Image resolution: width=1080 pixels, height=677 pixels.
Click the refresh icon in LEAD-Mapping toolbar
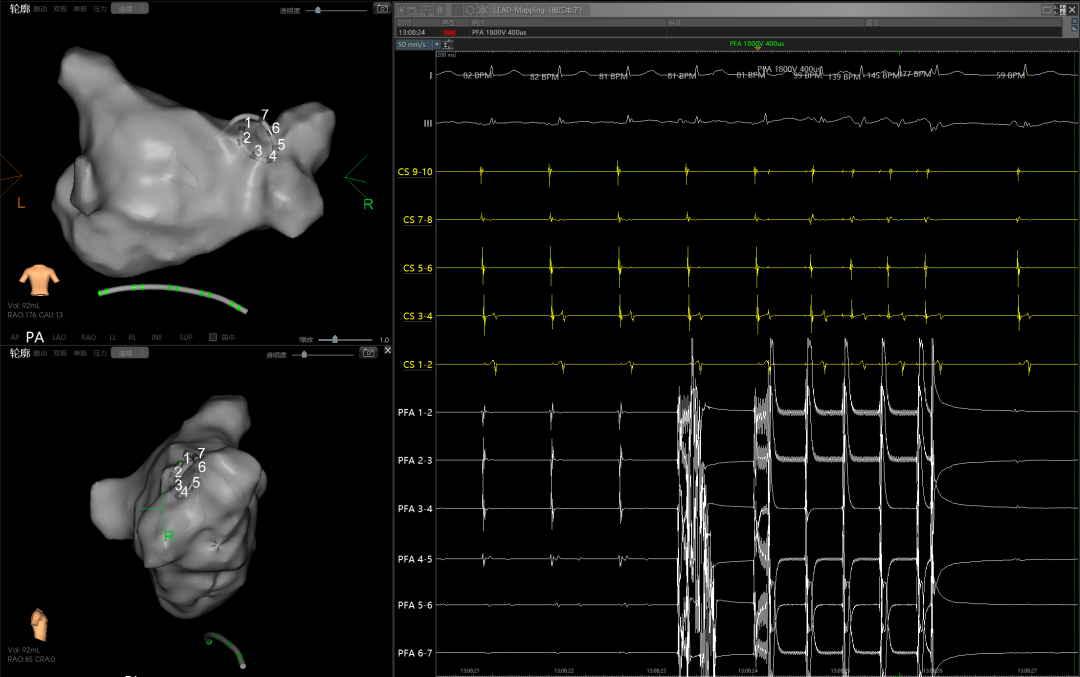click(x=470, y=9)
